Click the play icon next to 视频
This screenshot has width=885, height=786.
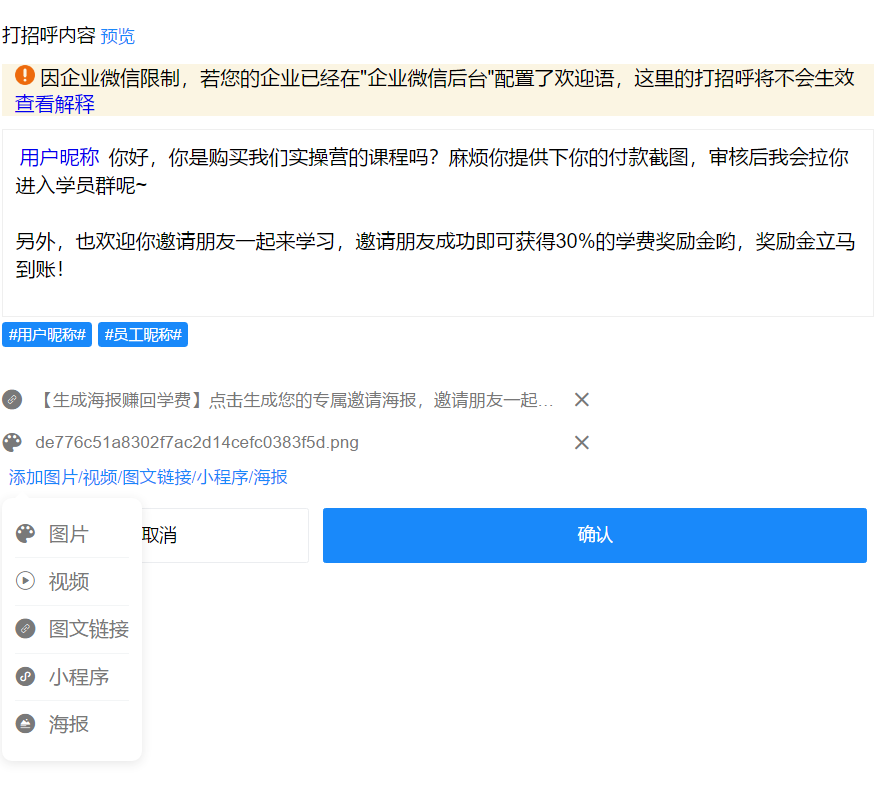click(25, 581)
